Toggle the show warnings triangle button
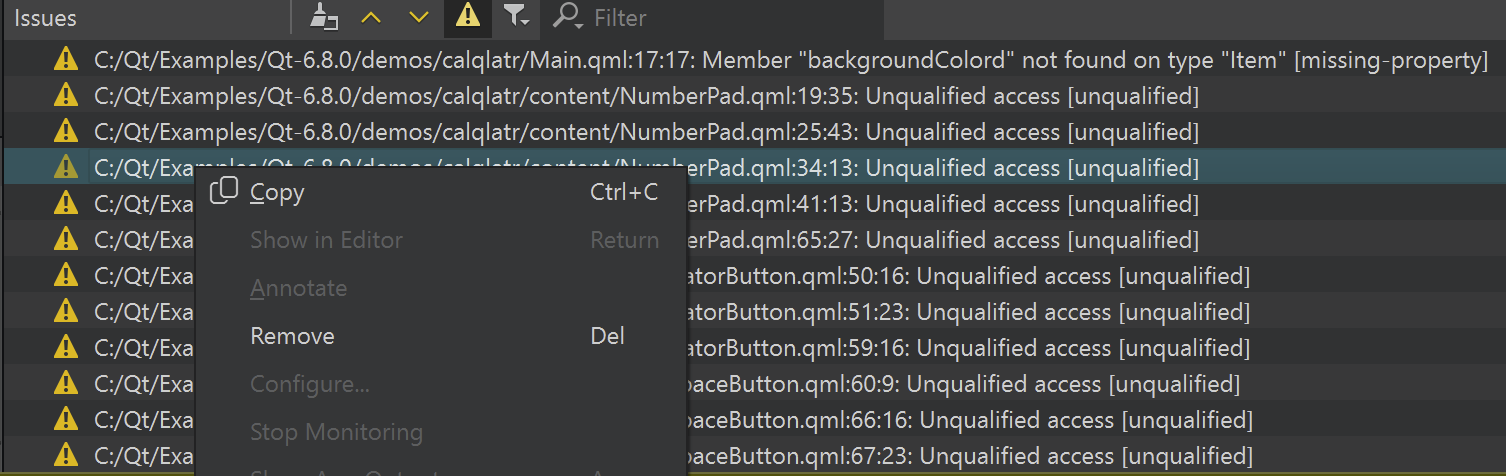Screen dimensions: 1506x476 pos(467,17)
